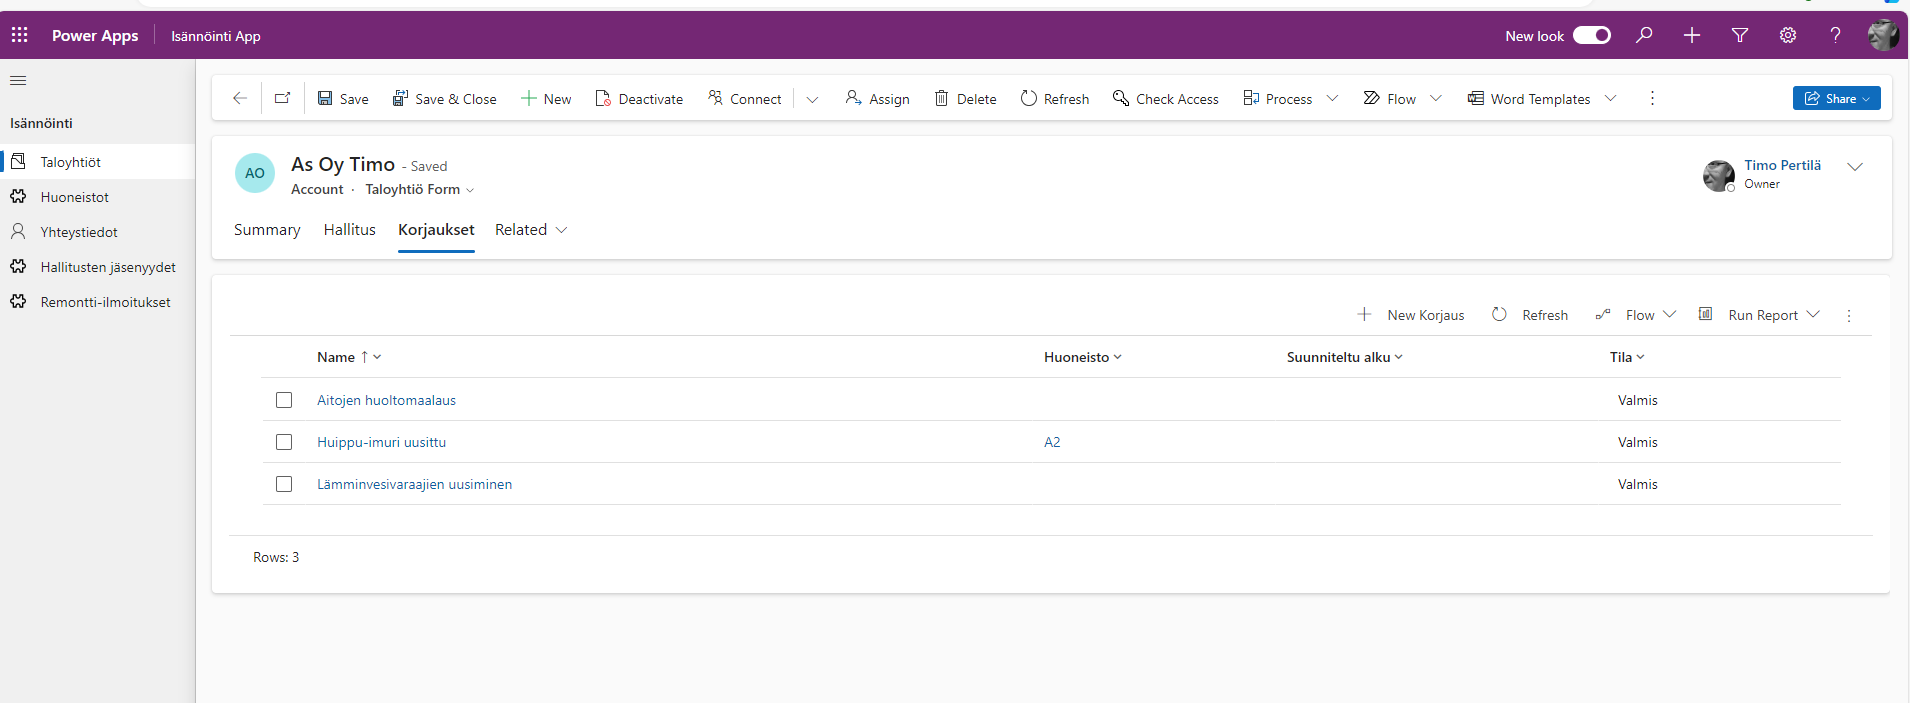Open the settings gear icon
Viewport: 1910px width, 703px height.
point(1788,35)
